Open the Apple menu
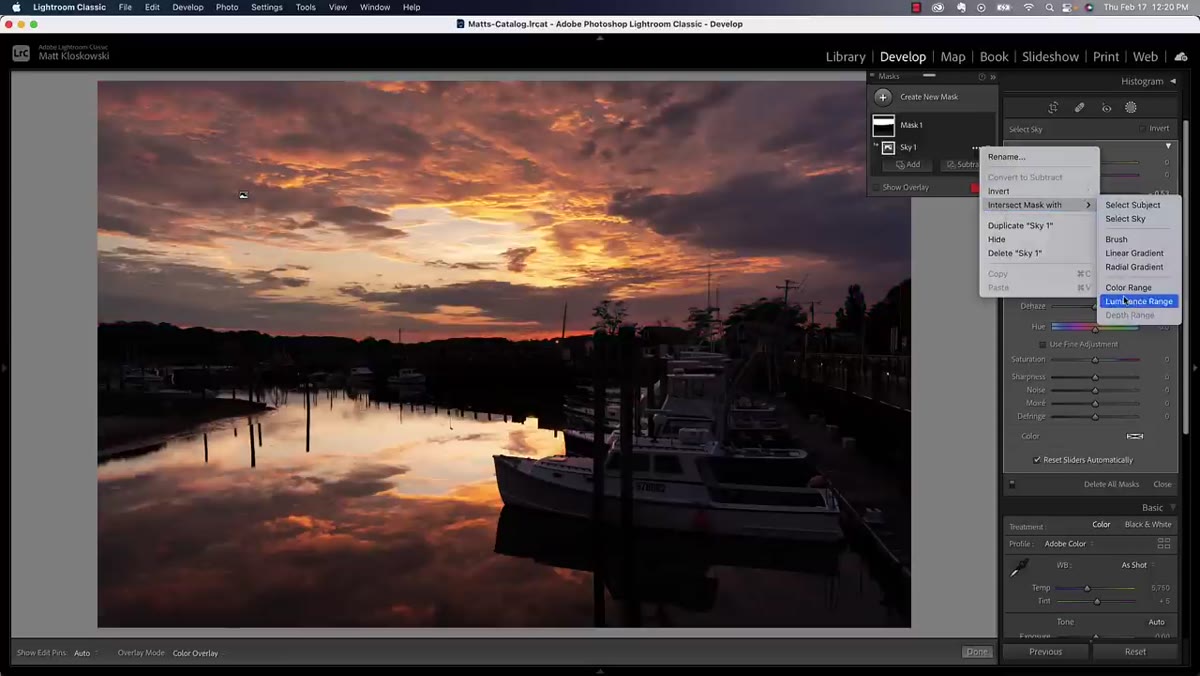Screen dimensions: 1200x676 pos(16,7)
